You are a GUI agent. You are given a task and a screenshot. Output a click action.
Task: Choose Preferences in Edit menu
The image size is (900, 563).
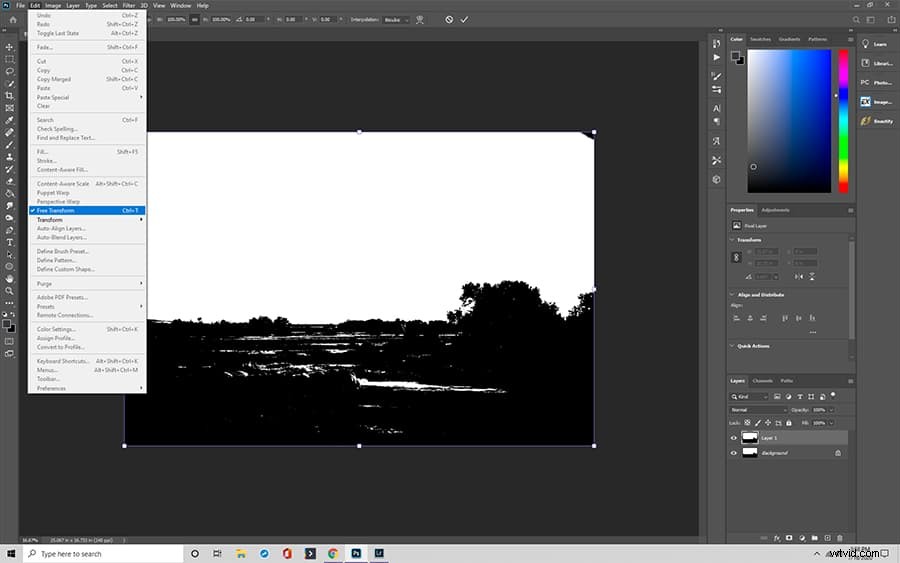point(87,389)
